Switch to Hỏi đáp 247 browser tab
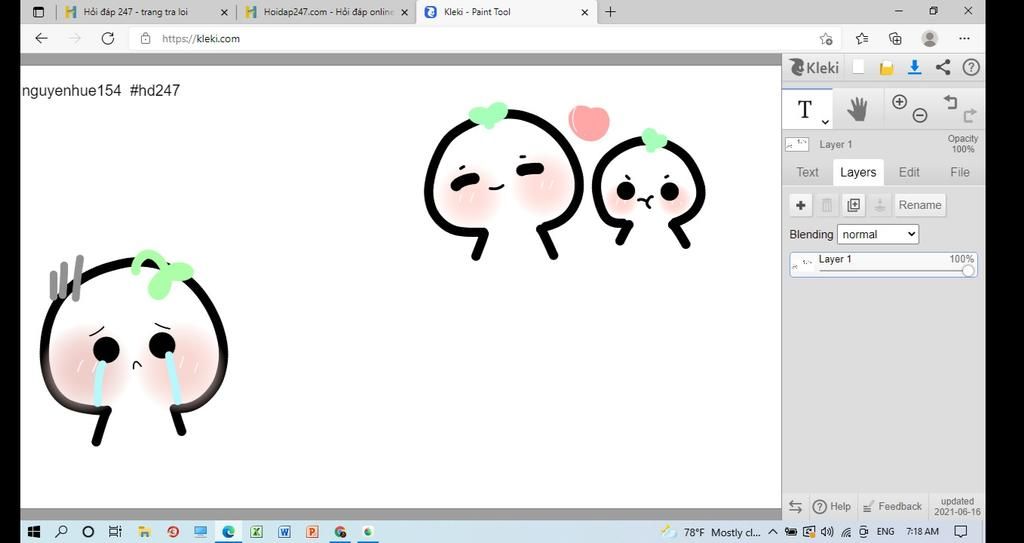1024x543 pixels. pyautogui.click(x=145, y=12)
